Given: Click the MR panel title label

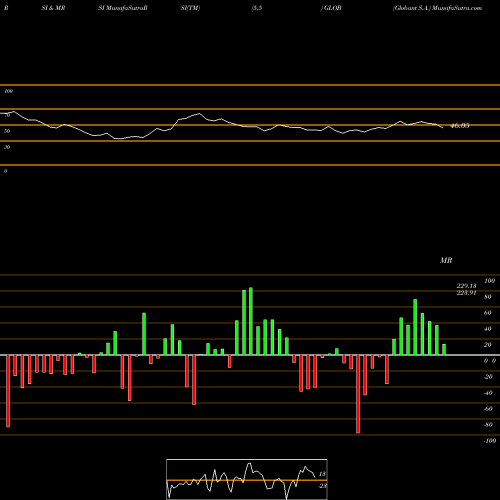Looking at the screenshot, I should [x=446, y=260].
